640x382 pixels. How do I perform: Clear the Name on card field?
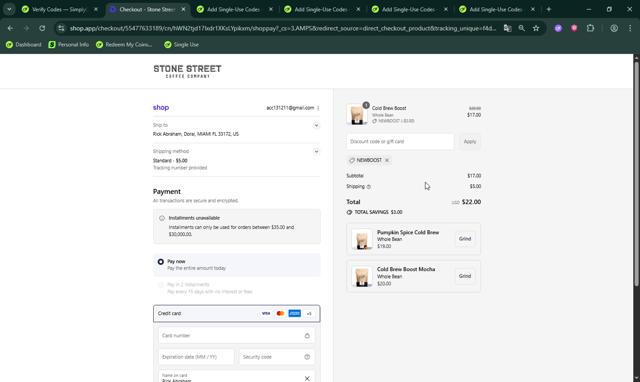(307, 378)
